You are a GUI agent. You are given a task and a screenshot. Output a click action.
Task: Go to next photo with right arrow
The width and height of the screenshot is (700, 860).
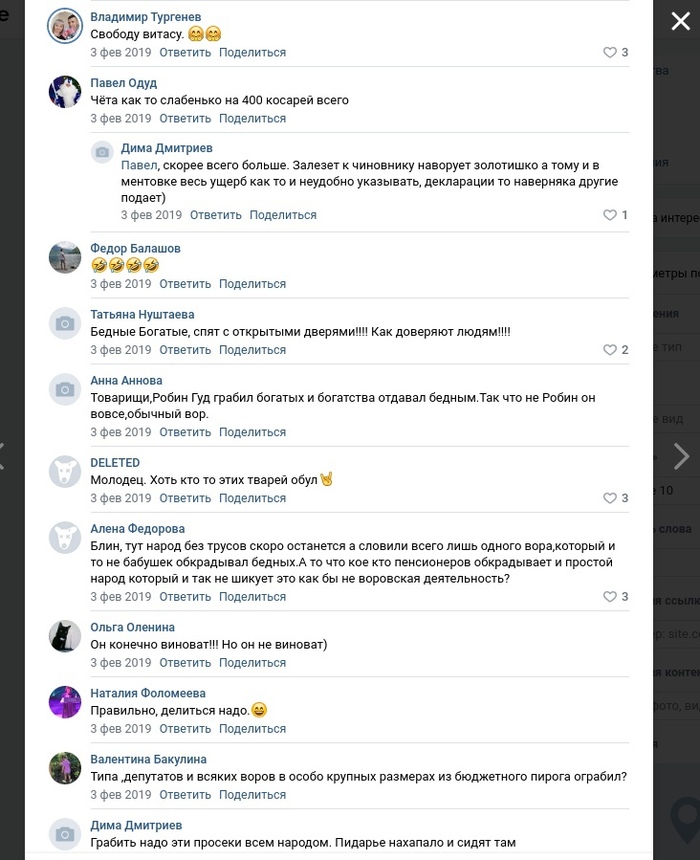click(x=681, y=456)
